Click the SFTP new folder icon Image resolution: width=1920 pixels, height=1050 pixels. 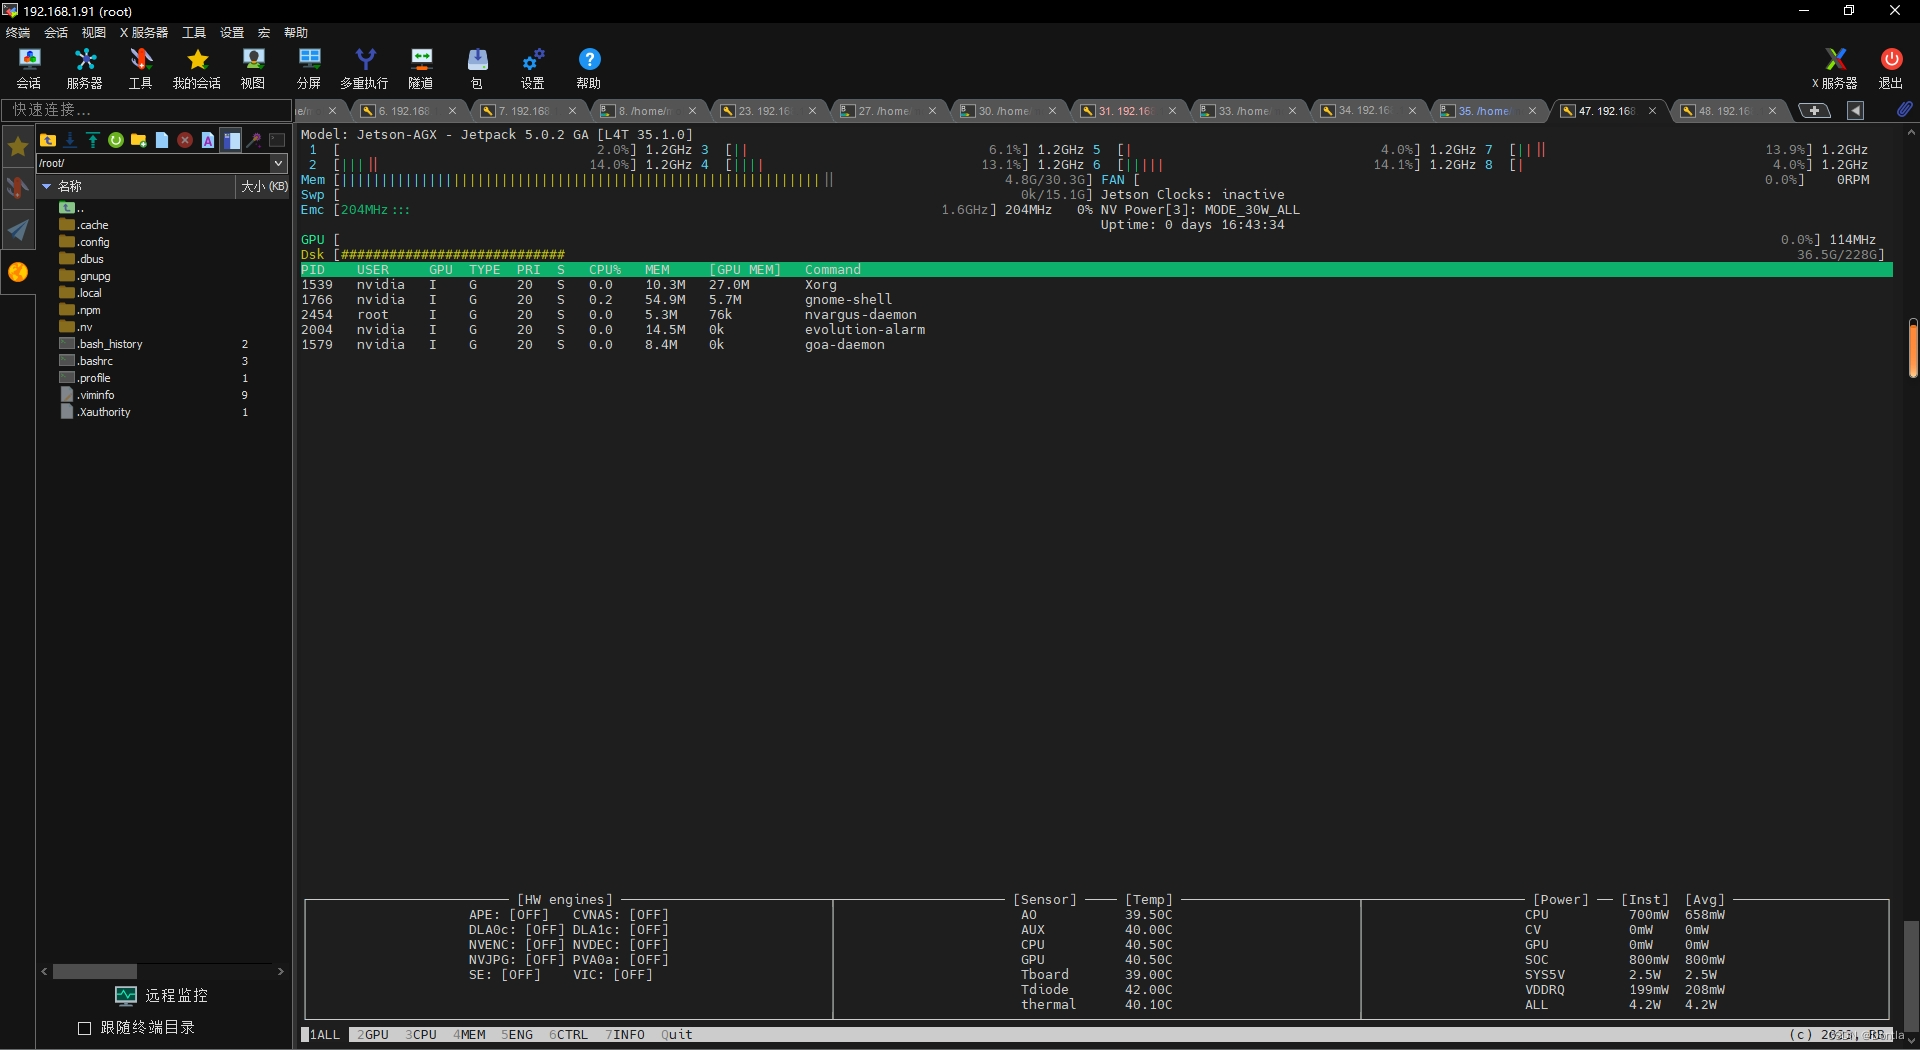pyautogui.click(x=139, y=140)
